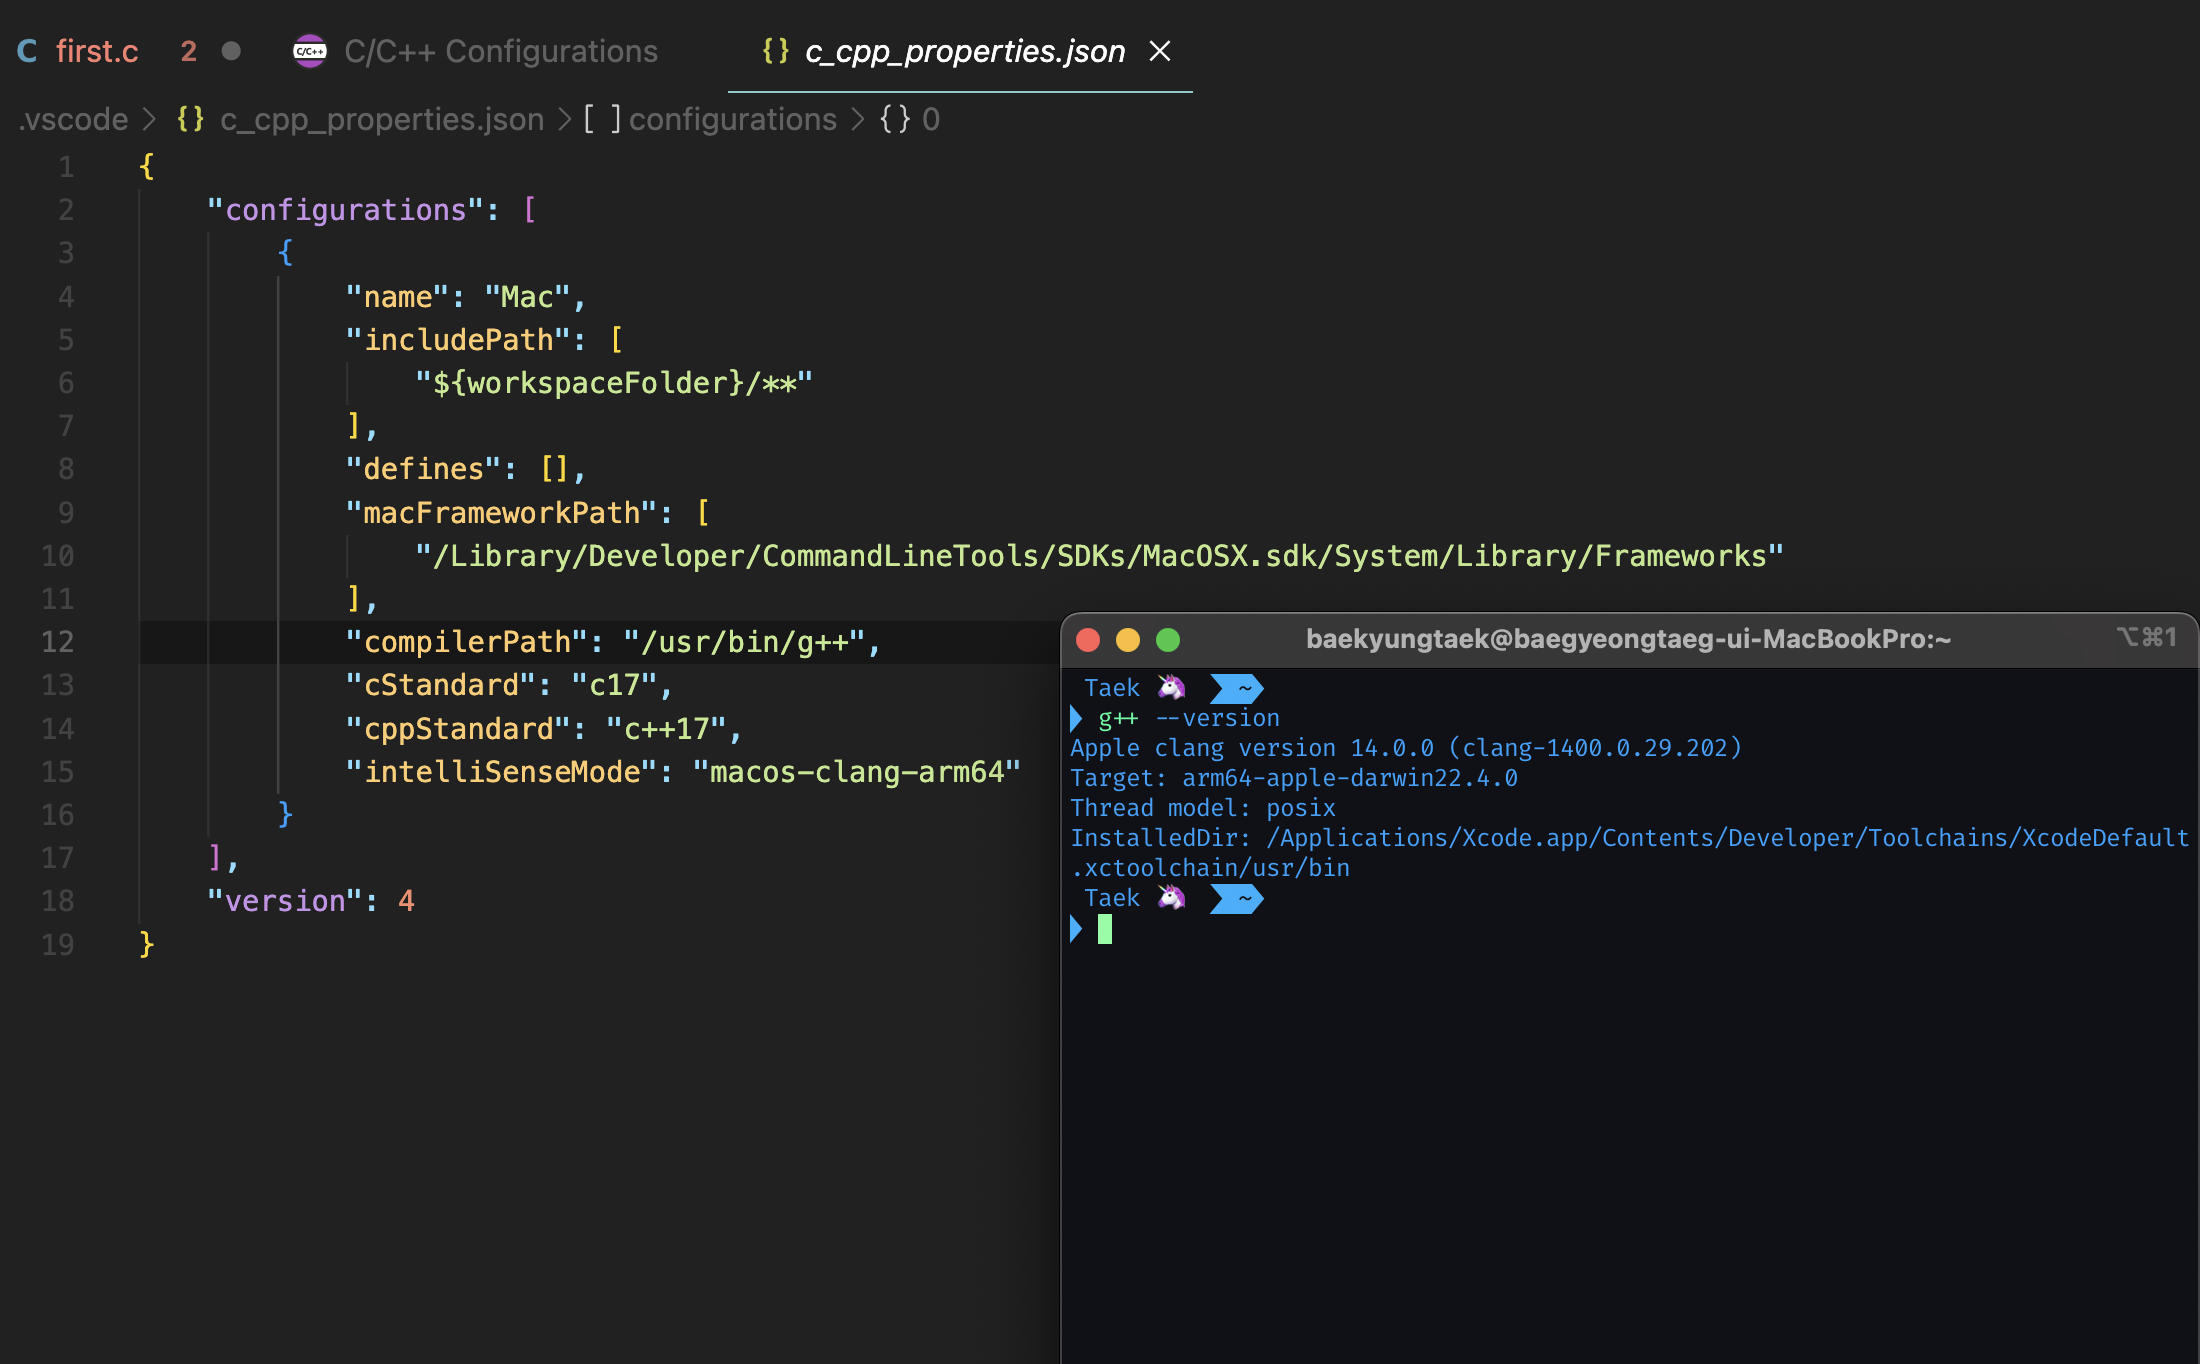Click the "name" key on line 4

click(397, 297)
